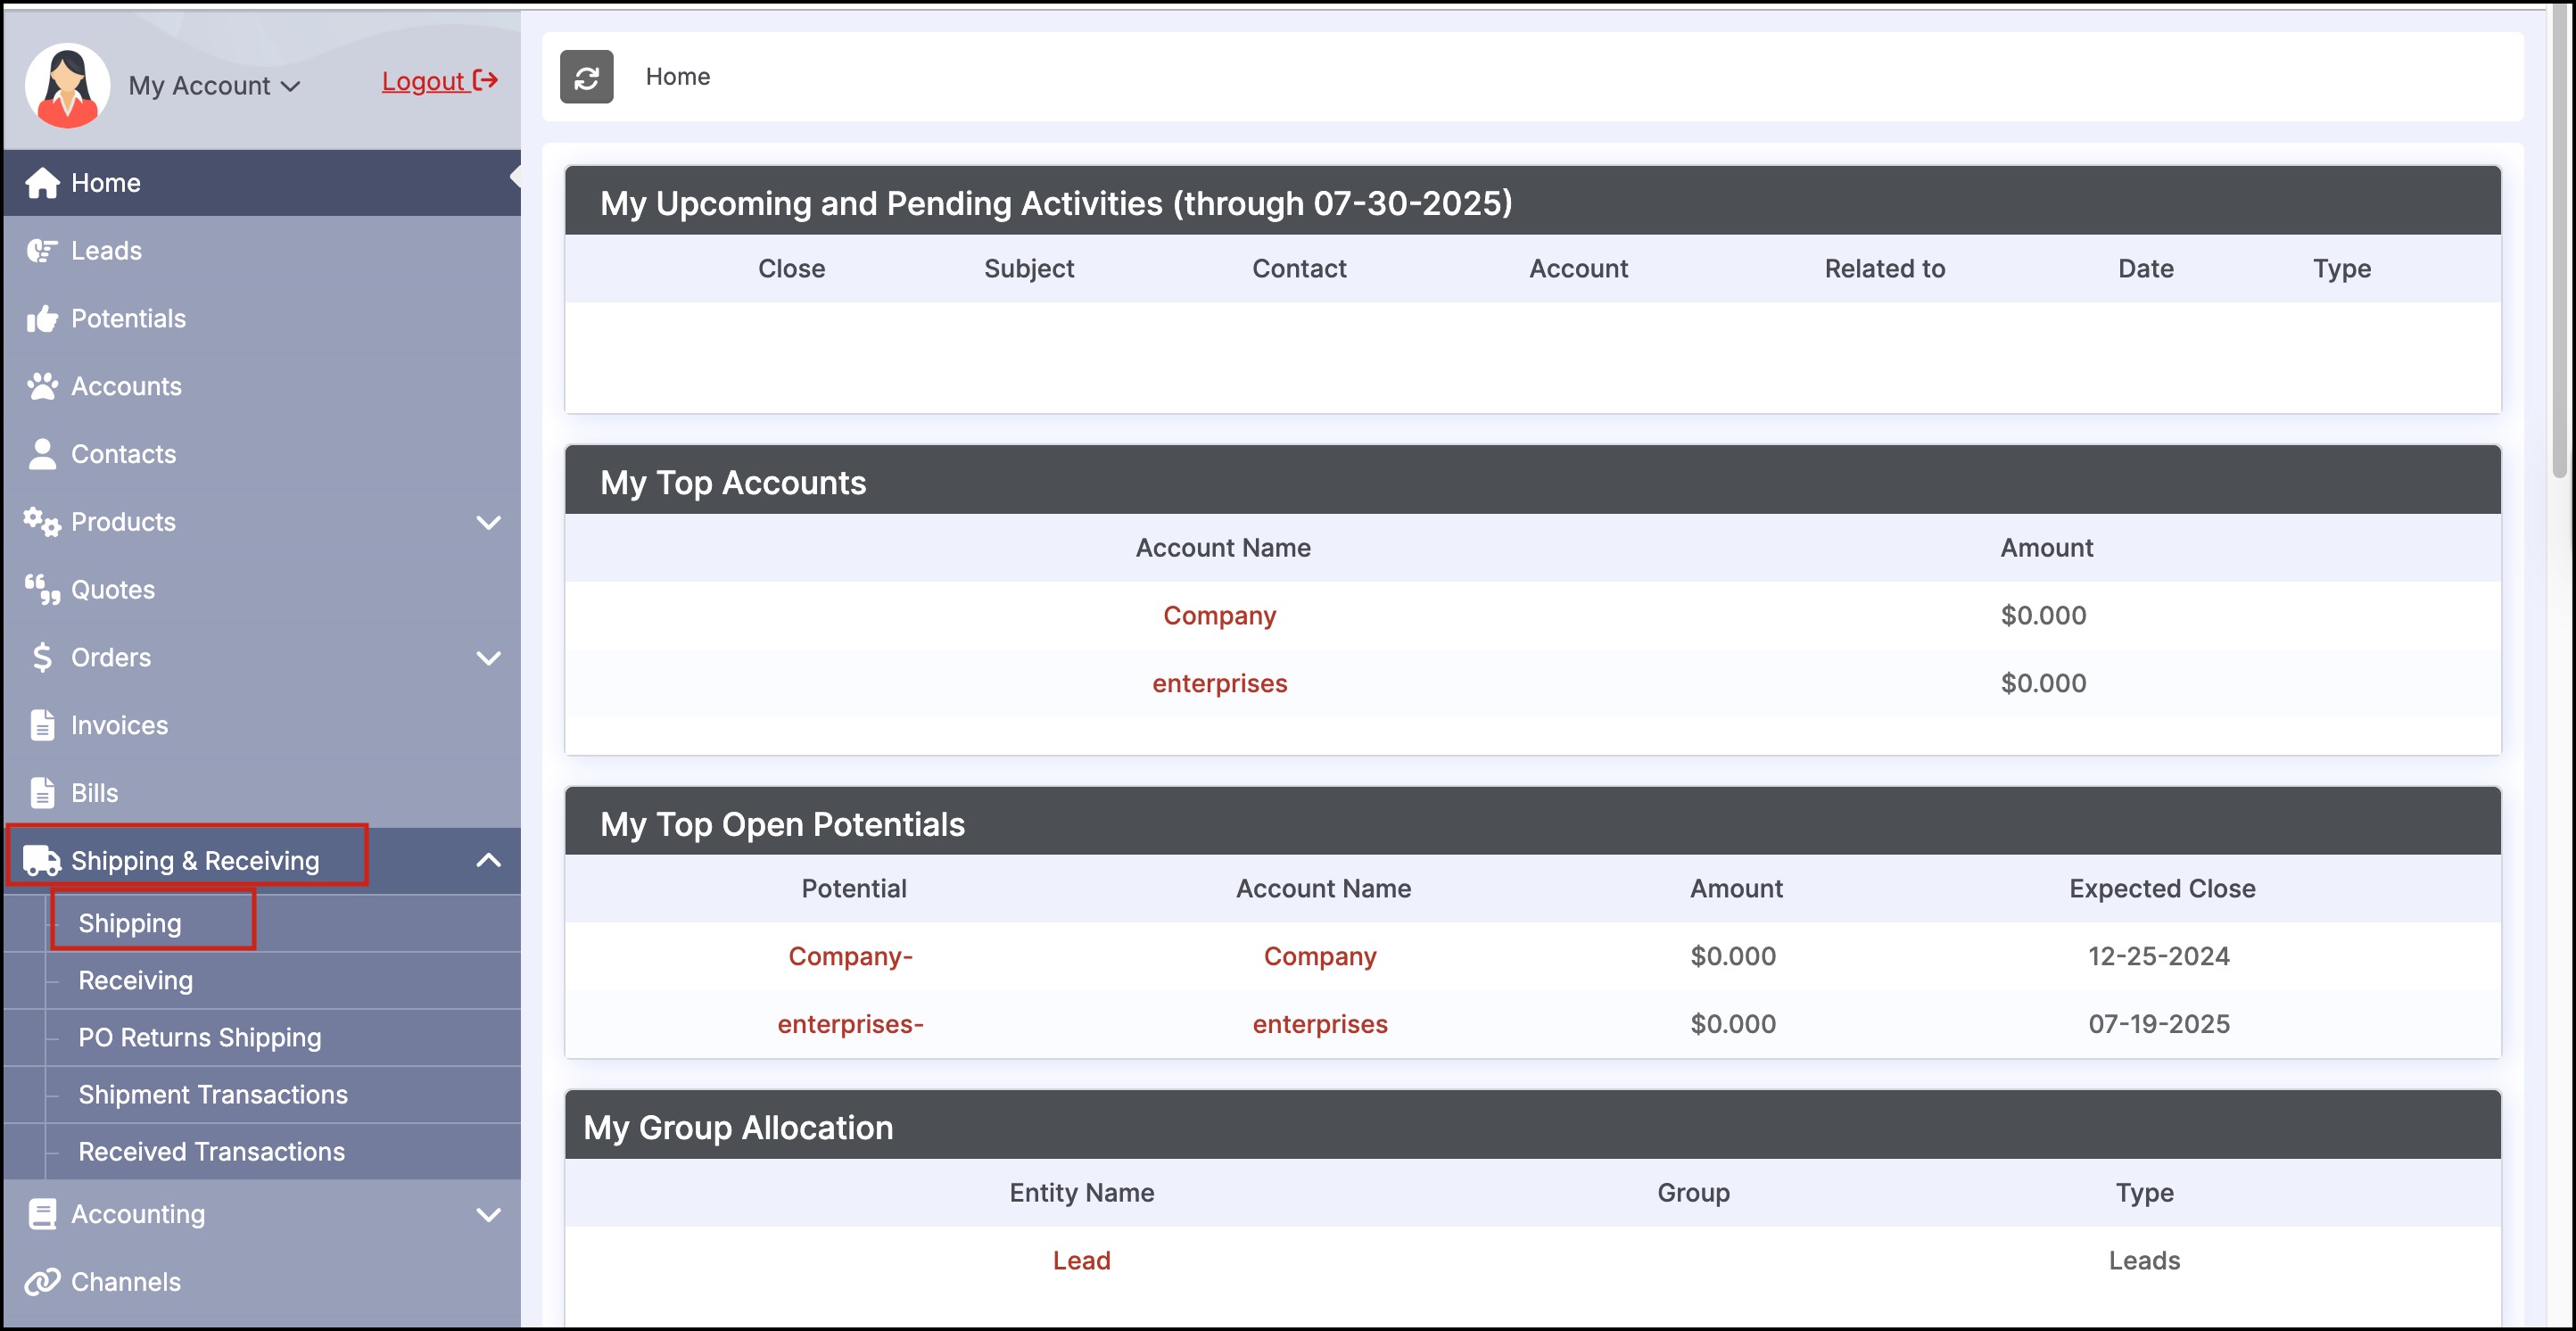Open the Contacts module
Viewport: 2576px width, 1331px height.
pos(262,454)
